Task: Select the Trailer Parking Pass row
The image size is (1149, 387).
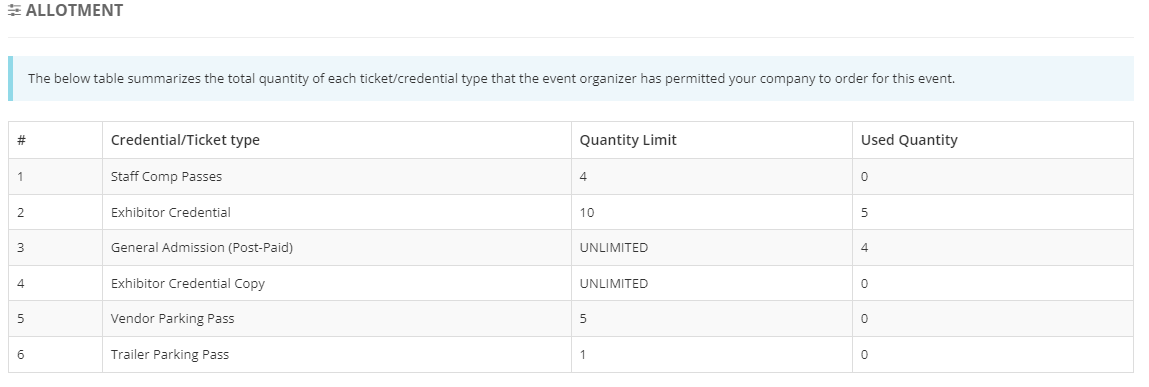Action: [571, 355]
